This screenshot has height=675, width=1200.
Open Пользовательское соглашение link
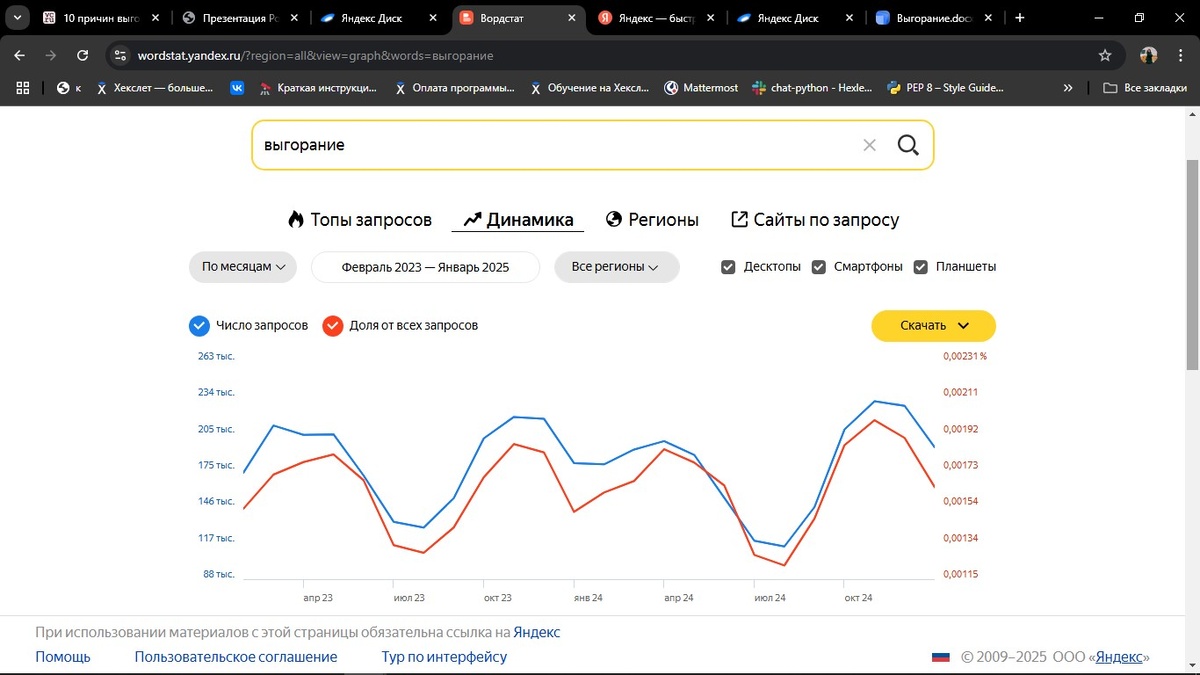[236, 657]
